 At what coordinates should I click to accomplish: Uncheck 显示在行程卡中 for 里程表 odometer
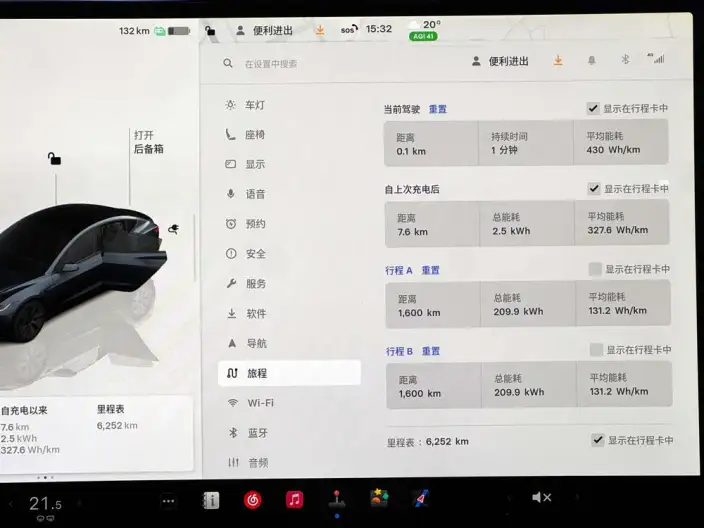coord(598,440)
